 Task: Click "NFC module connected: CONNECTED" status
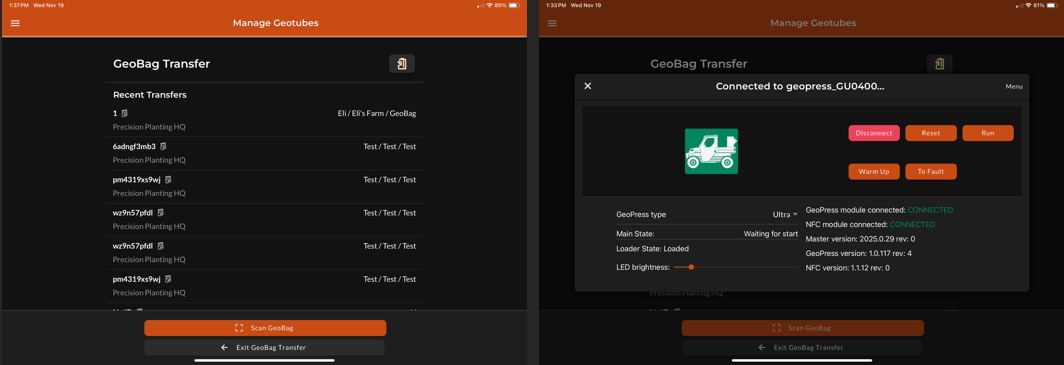[x=870, y=225]
